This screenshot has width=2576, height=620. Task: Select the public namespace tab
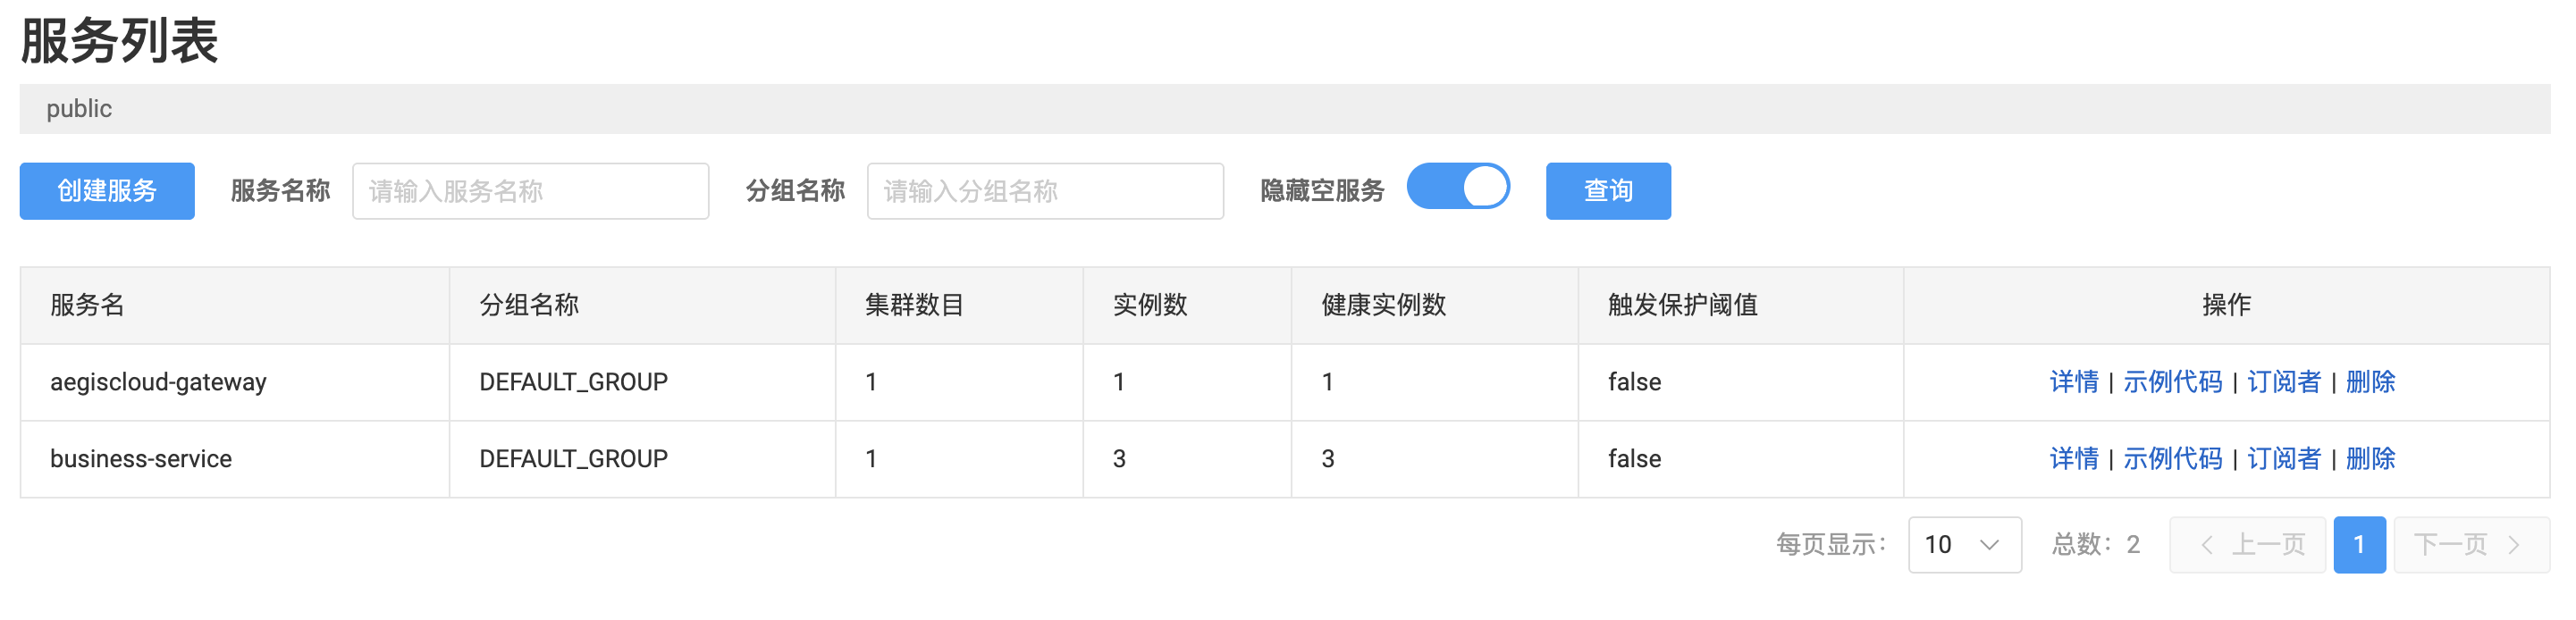(x=79, y=109)
